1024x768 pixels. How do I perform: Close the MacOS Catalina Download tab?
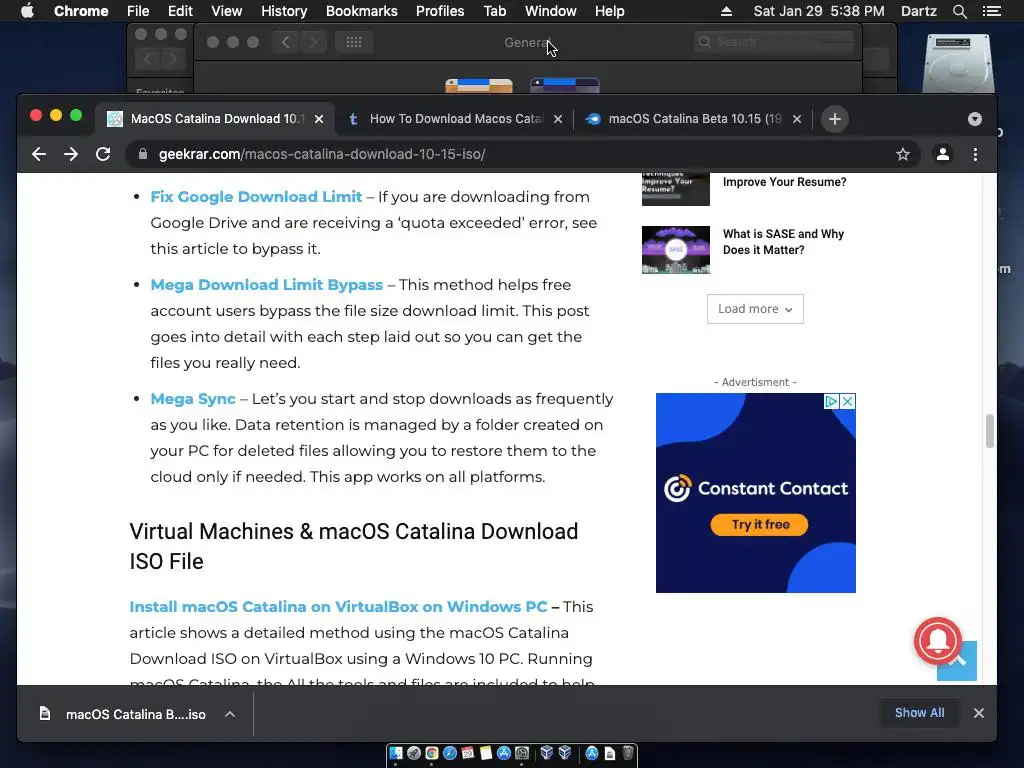point(319,119)
